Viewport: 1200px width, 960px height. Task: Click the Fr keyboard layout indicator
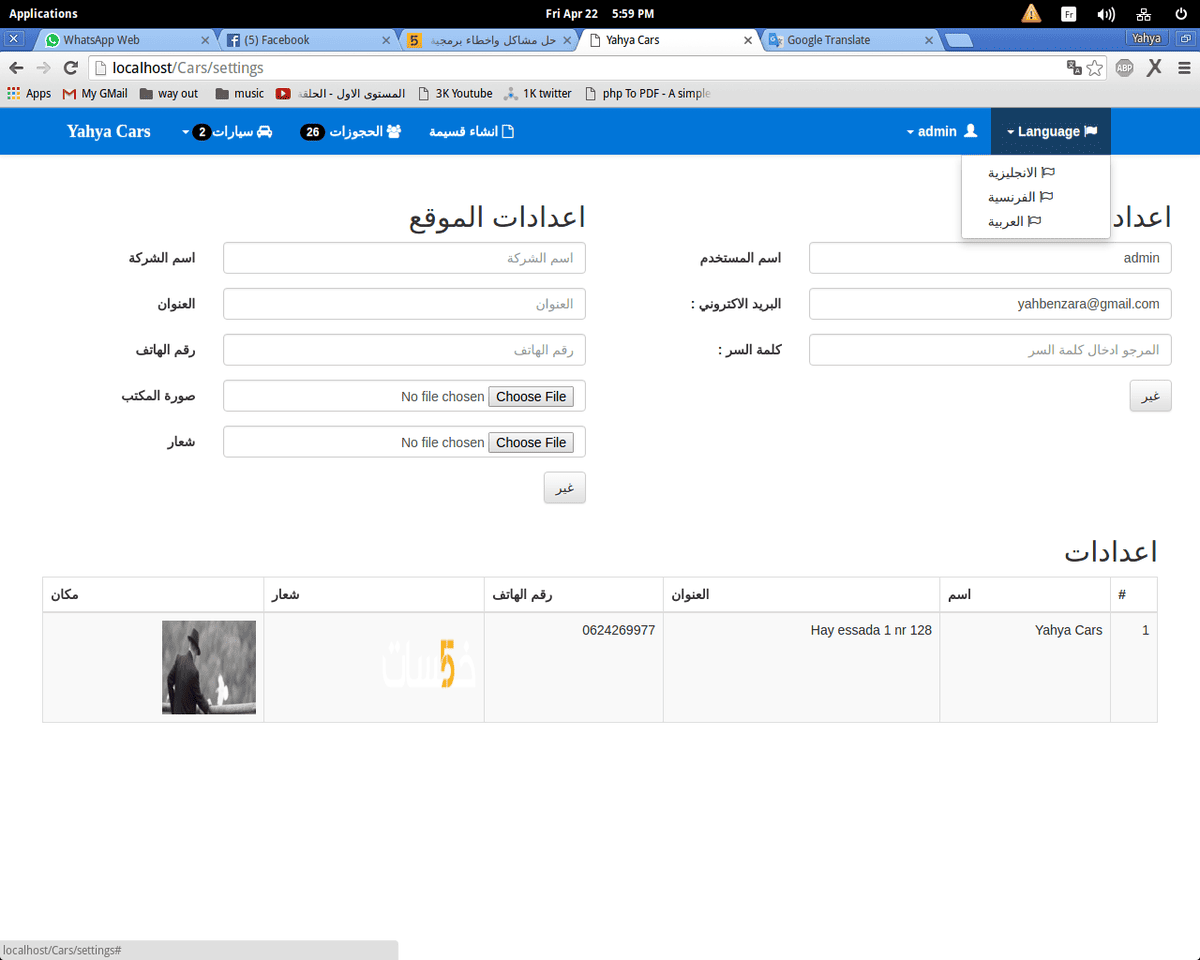(1069, 13)
